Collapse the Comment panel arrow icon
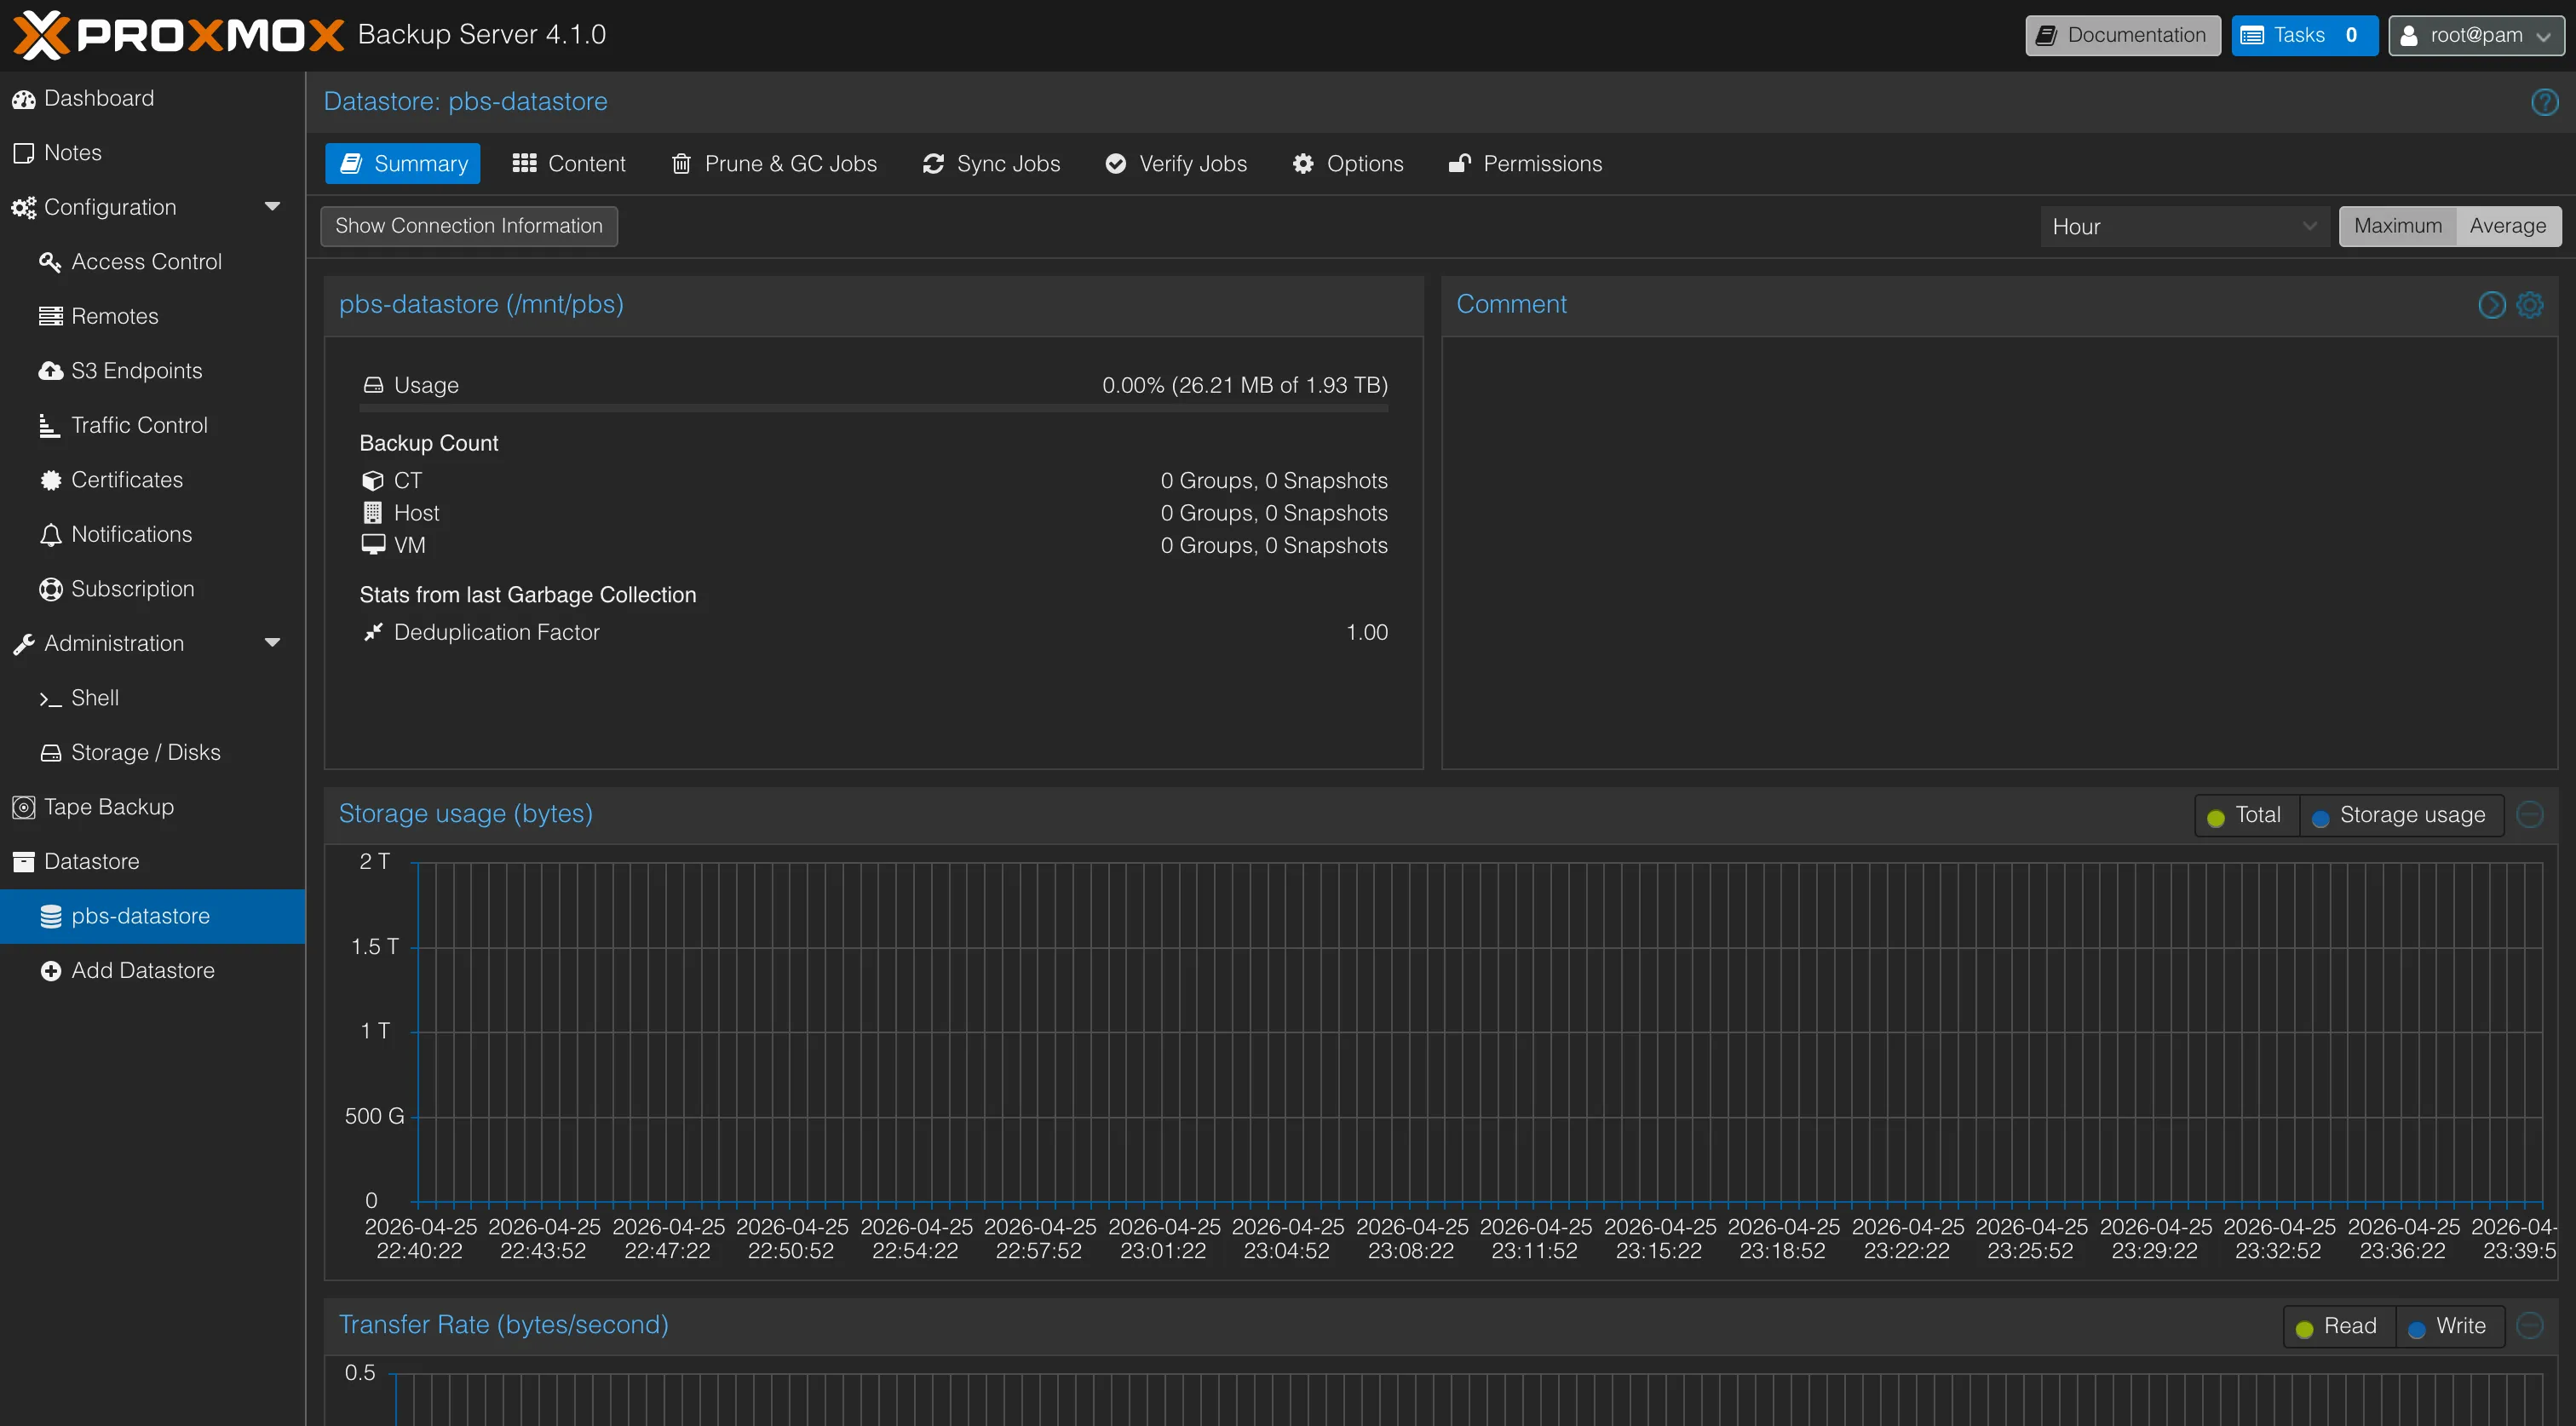2576x1426 pixels. click(2492, 305)
